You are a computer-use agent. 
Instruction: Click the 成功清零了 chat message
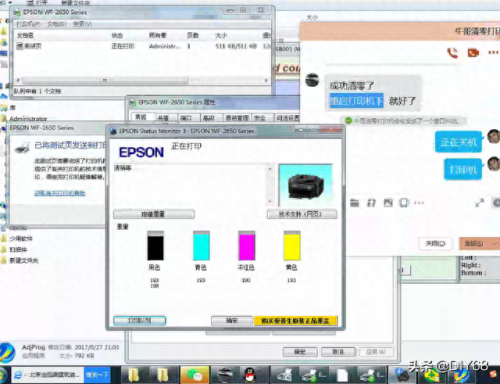[x=352, y=86]
